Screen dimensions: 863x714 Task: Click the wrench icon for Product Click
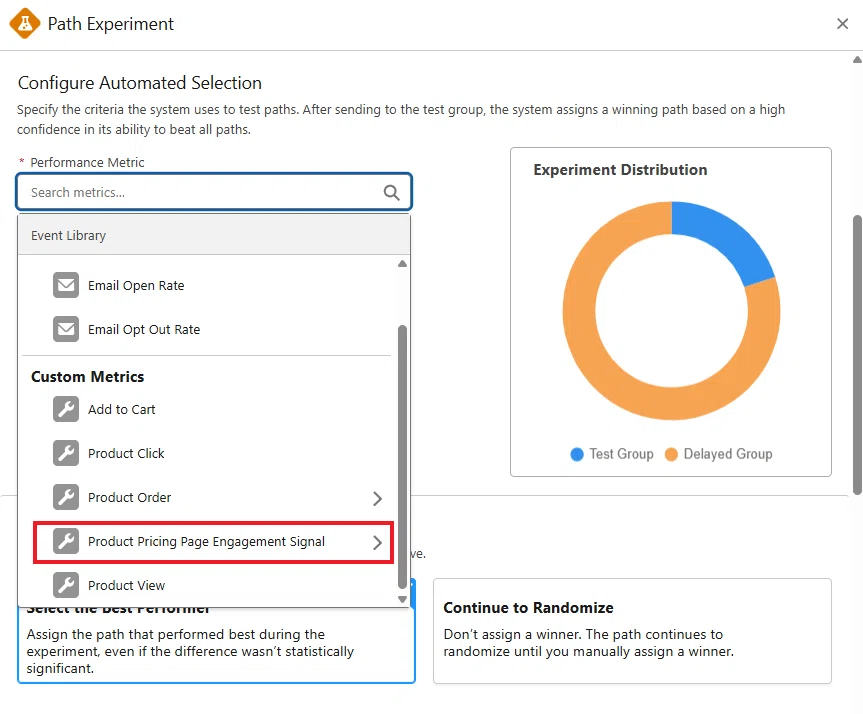66,453
